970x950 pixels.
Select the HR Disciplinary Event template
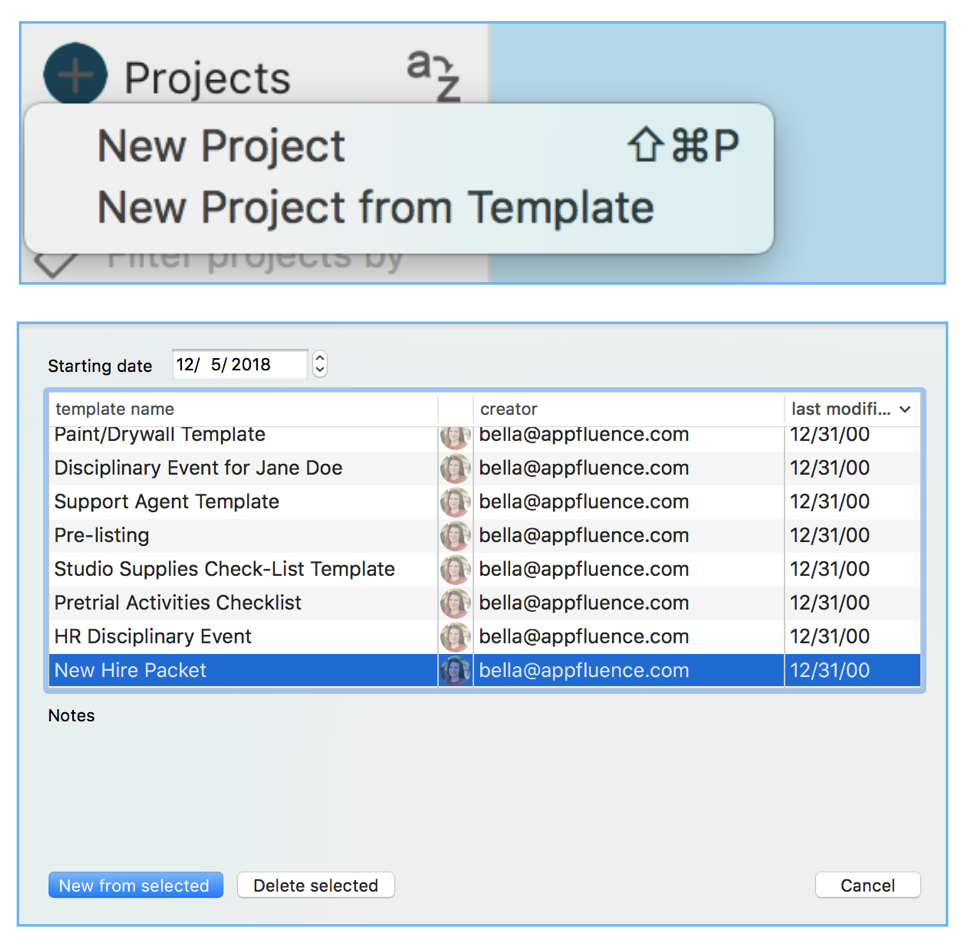[153, 637]
